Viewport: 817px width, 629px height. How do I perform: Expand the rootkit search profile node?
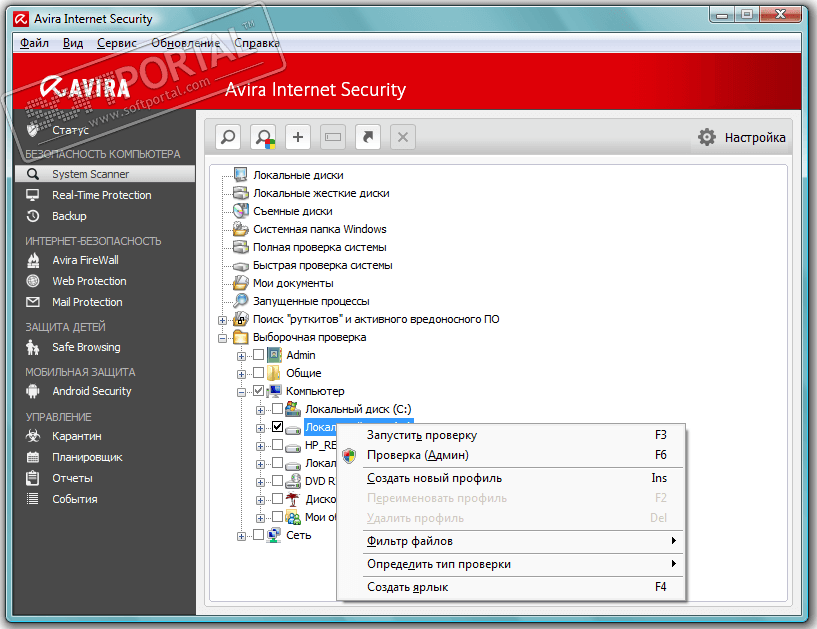tap(222, 320)
